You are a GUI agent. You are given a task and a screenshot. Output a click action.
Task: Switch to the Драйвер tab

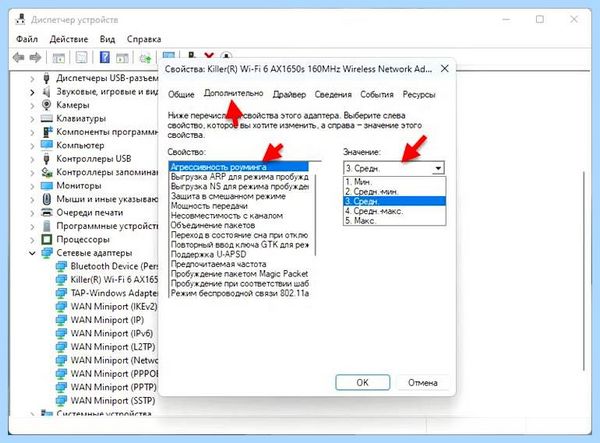(289, 94)
